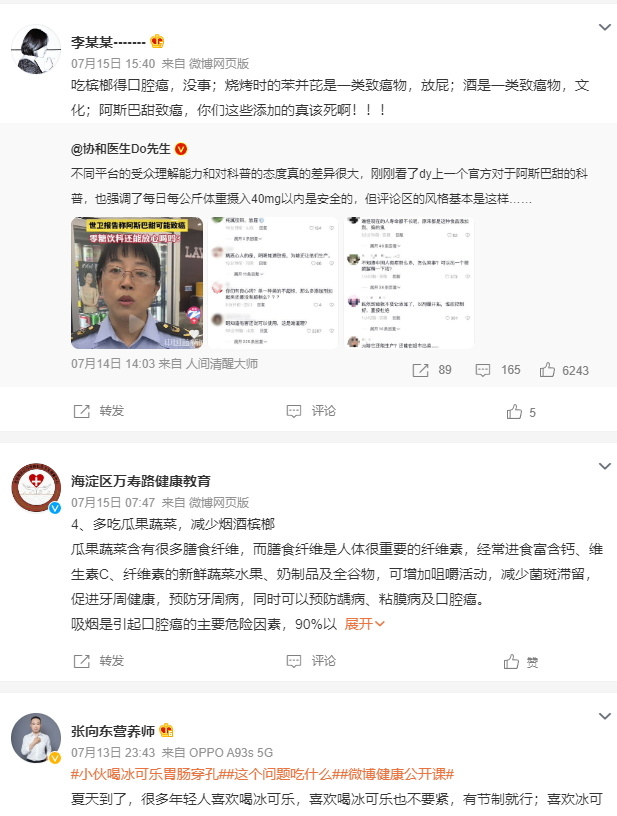Open 李某某 user avatar
The width and height of the screenshot is (617, 816).
36,49
